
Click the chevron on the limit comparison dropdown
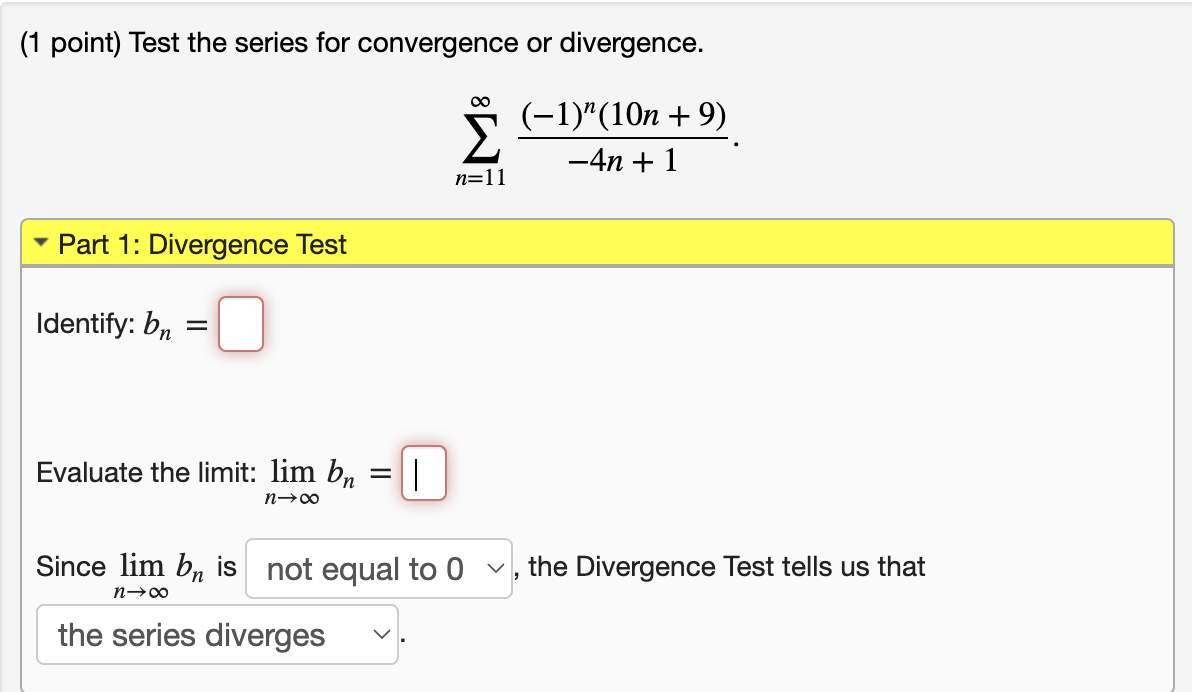coord(498,568)
